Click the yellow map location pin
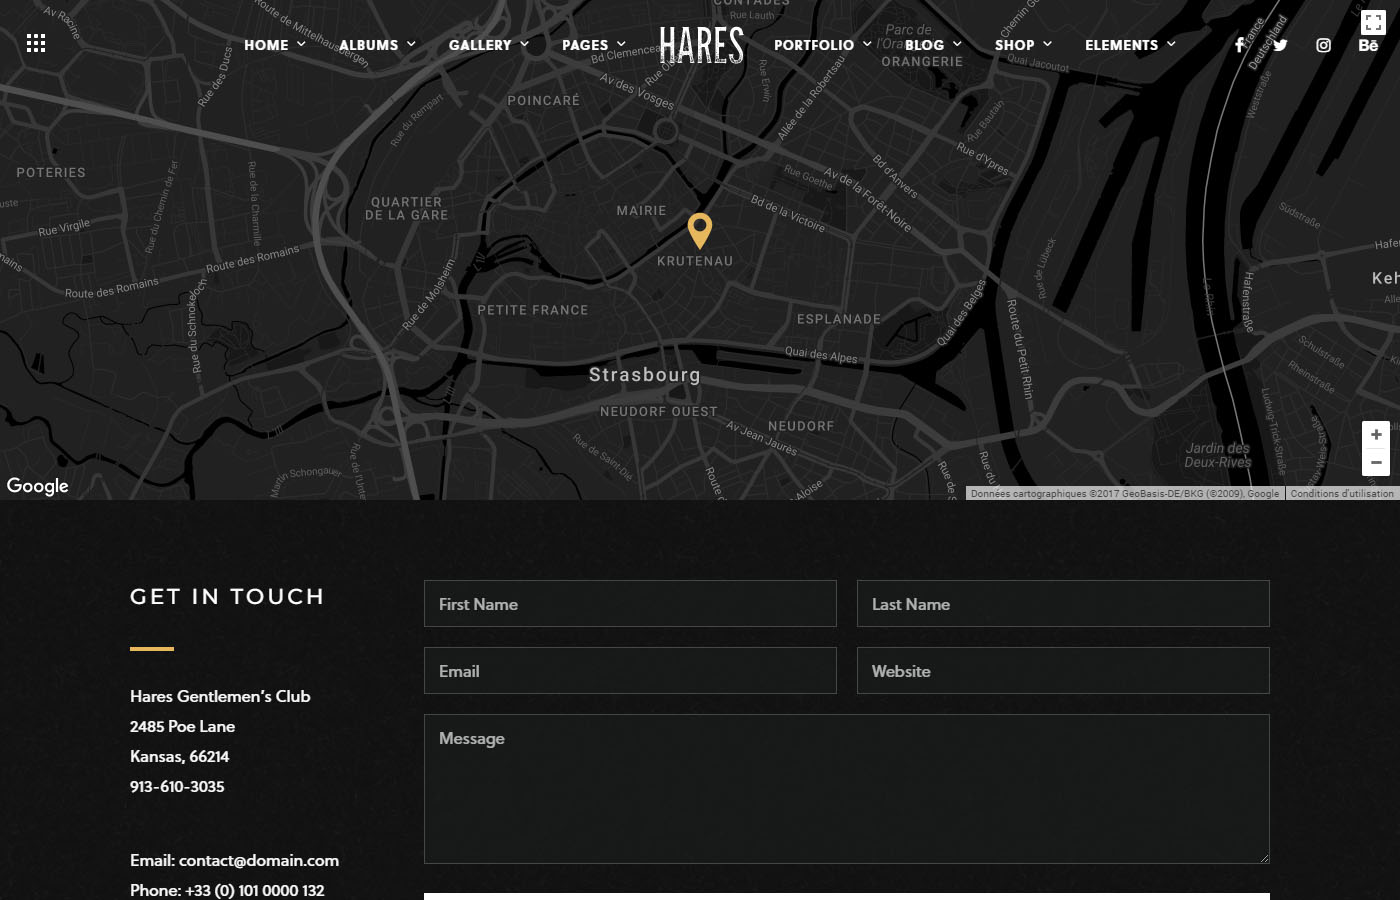 [x=700, y=230]
